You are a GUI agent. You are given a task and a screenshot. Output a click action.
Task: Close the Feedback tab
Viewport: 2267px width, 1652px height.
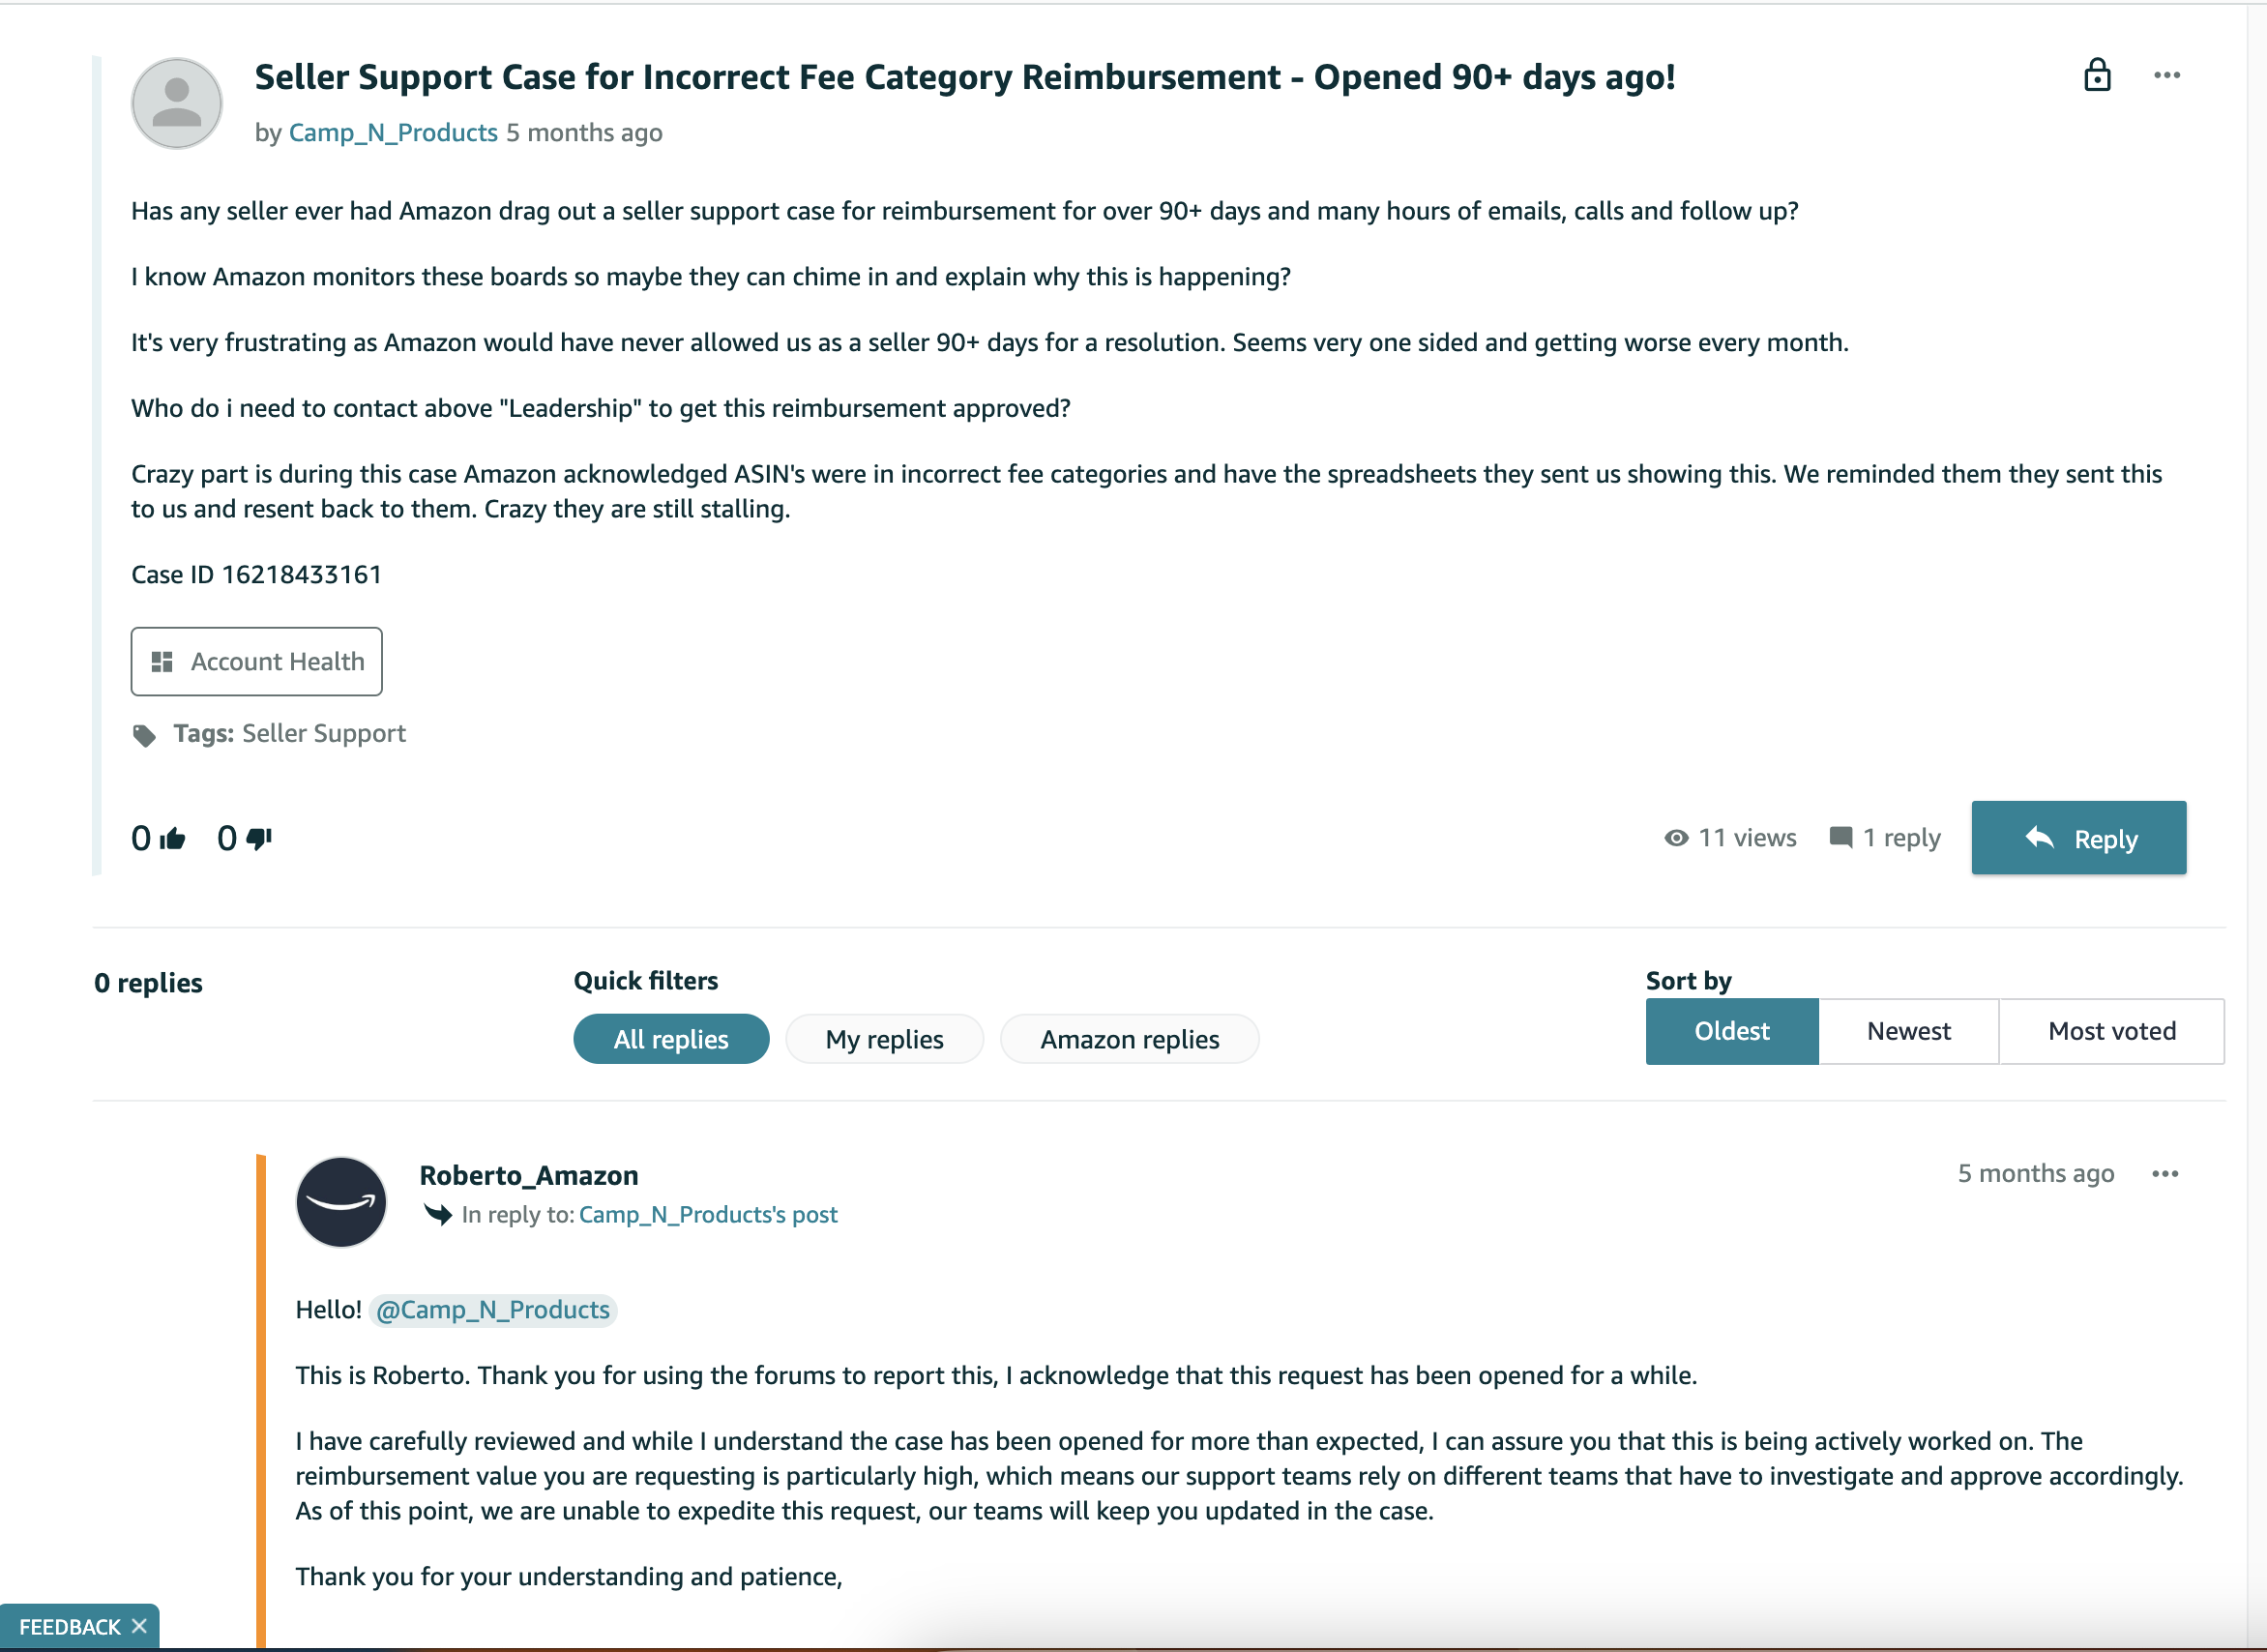click(140, 1626)
